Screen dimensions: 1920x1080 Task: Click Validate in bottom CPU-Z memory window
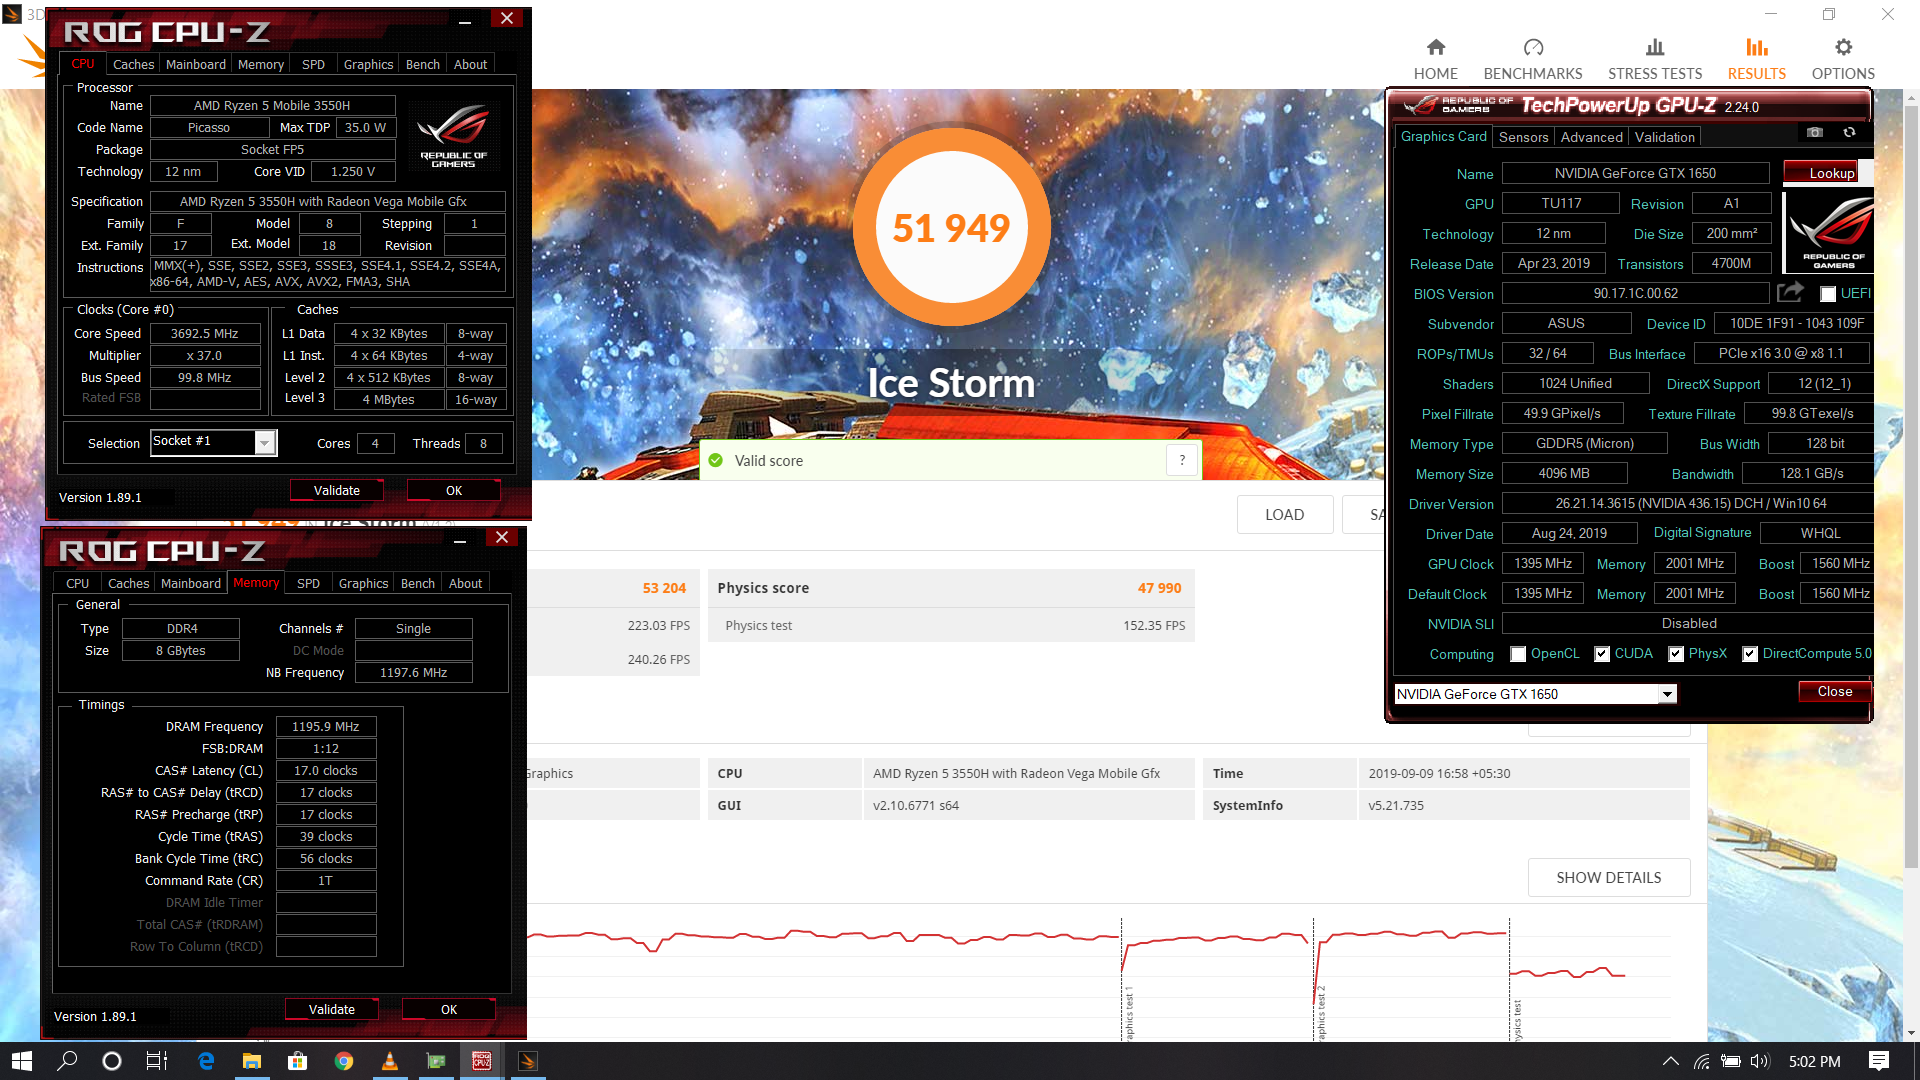click(331, 1009)
